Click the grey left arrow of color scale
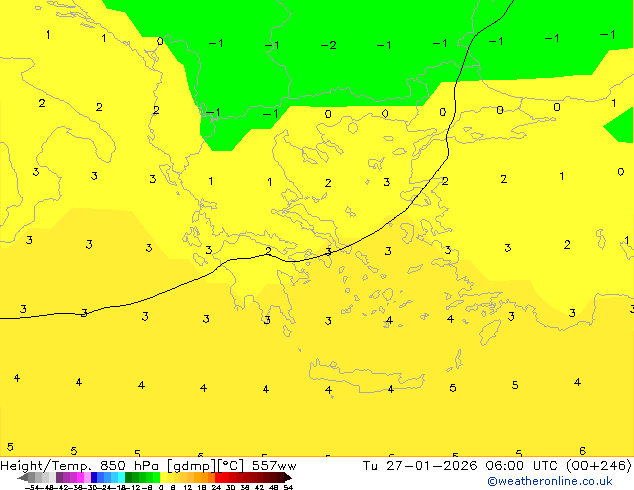This screenshot has width=634, height=490. pos(23,478)
